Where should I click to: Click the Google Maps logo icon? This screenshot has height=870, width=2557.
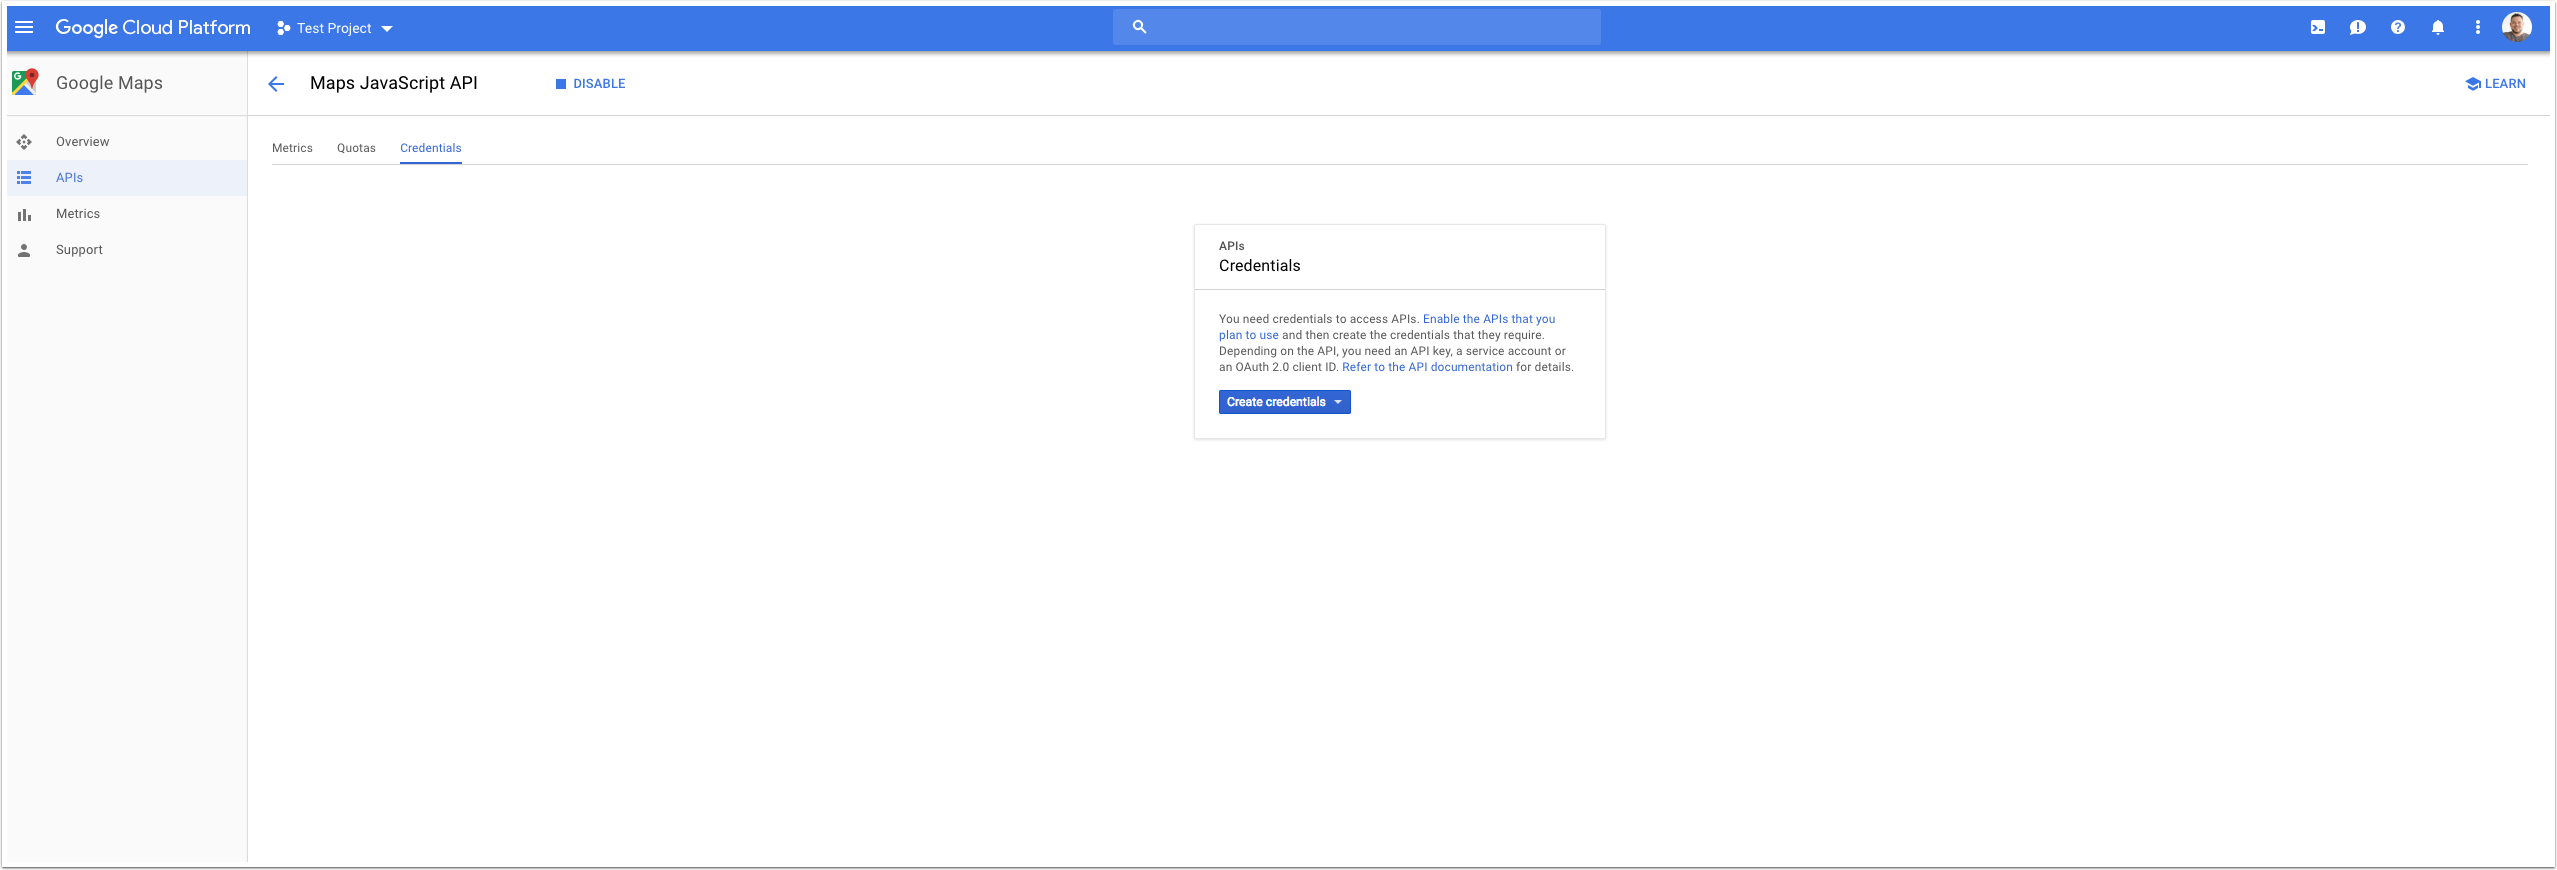(25, 82)
